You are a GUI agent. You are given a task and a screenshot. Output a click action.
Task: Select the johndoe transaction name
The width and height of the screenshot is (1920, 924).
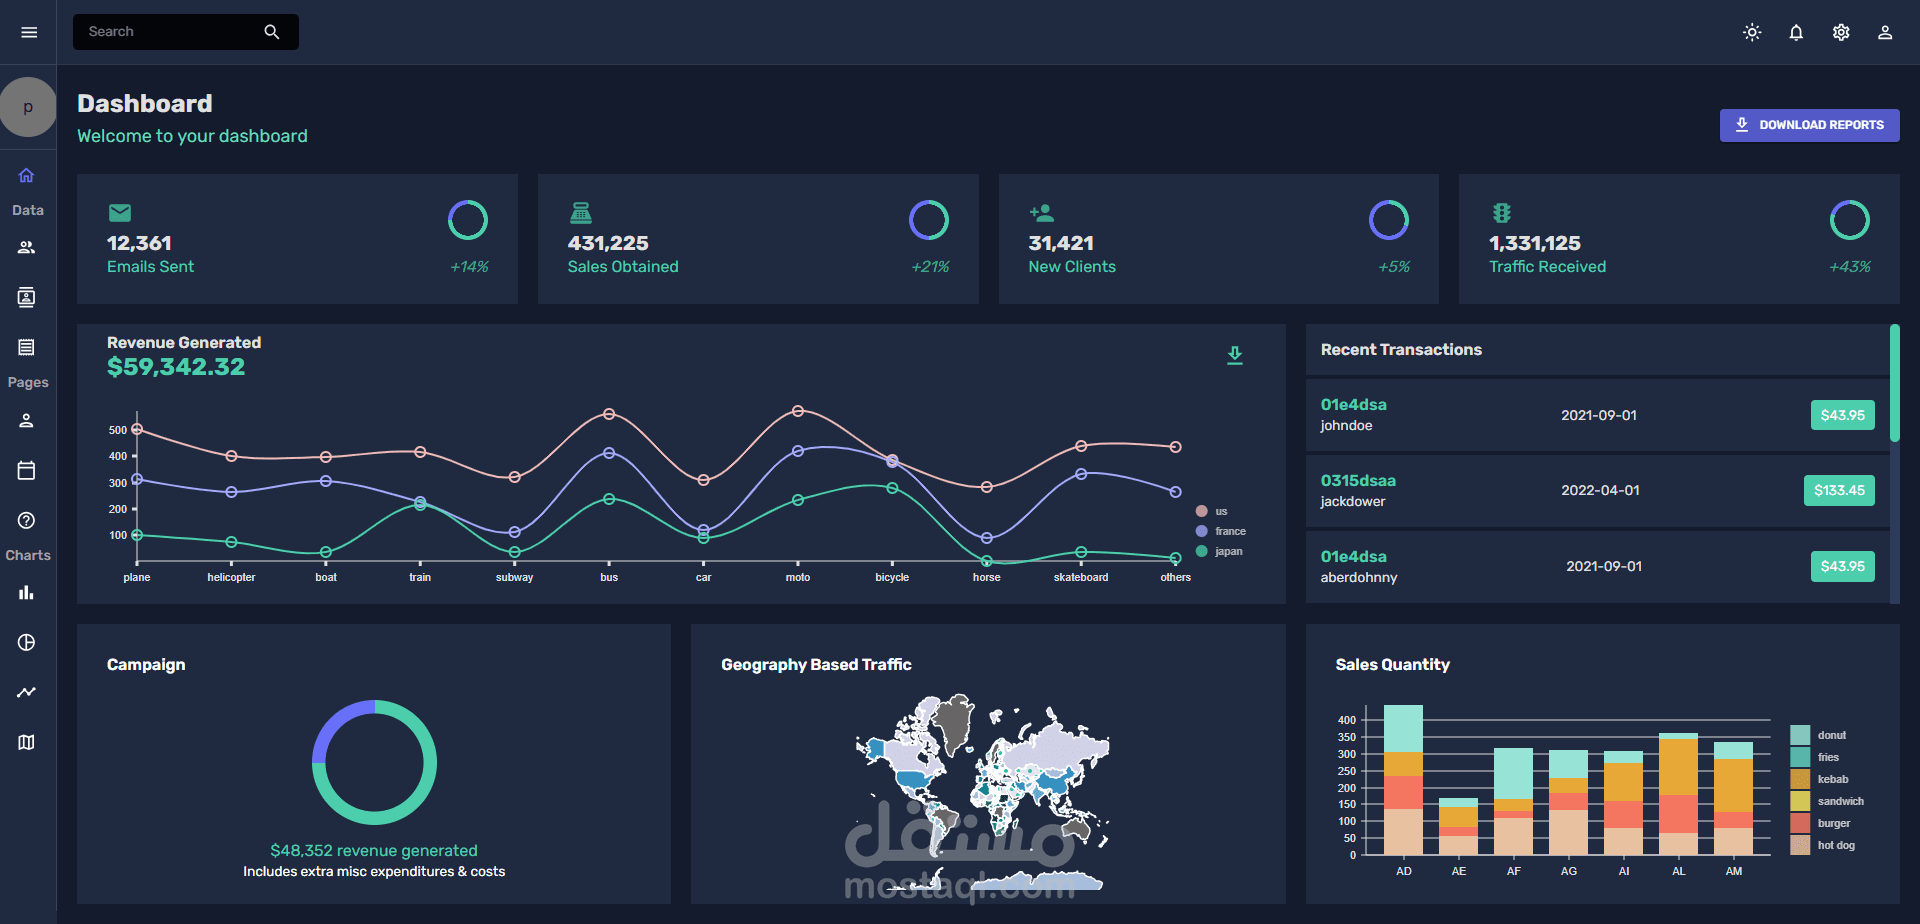[x=1346, y=426]
